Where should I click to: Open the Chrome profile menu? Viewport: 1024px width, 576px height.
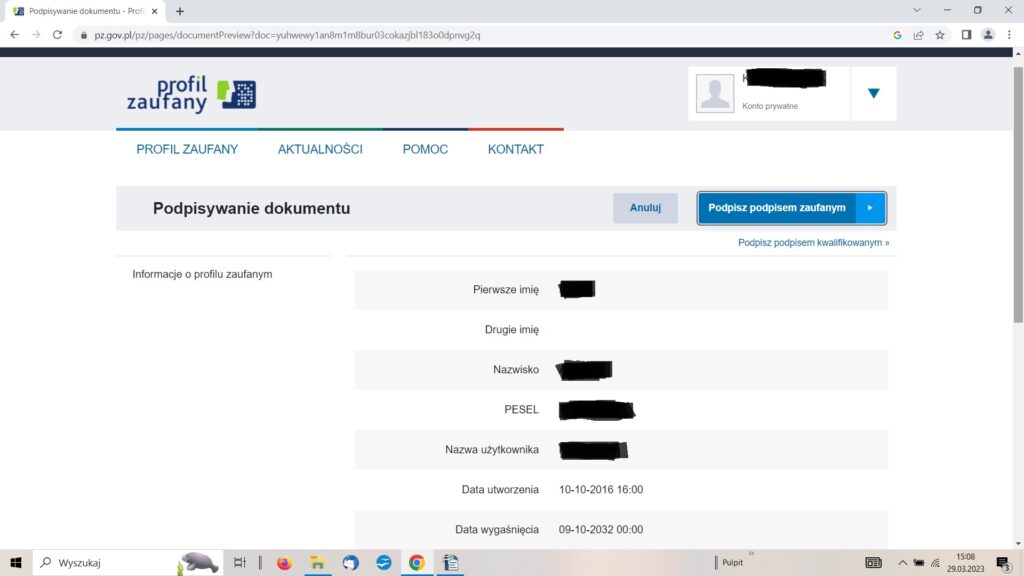(988, 35)
